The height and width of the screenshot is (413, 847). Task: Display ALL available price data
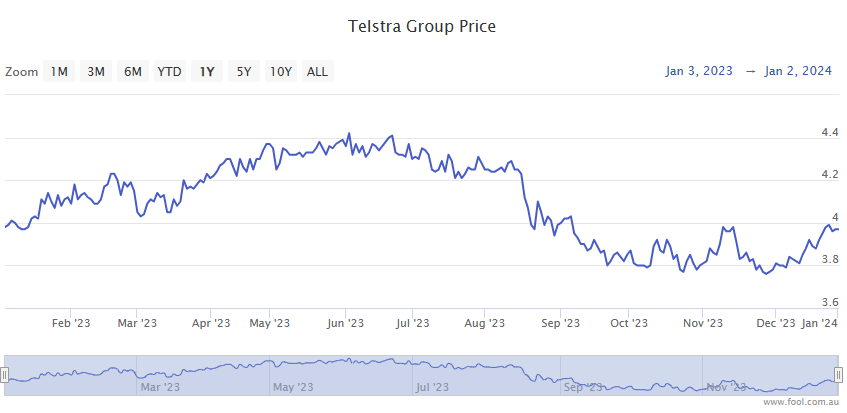(x=317, y=71)
